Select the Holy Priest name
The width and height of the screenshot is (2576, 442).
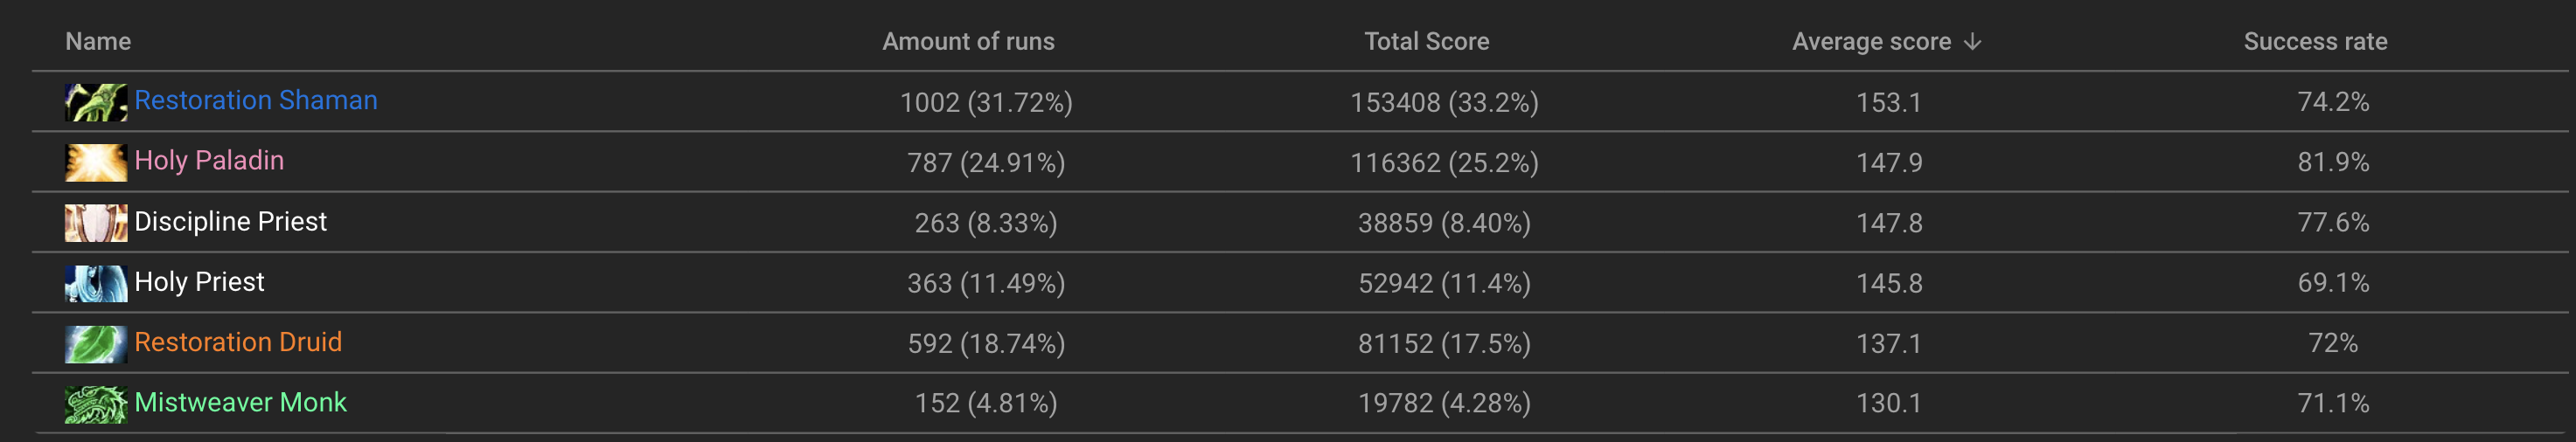[199, 282]
